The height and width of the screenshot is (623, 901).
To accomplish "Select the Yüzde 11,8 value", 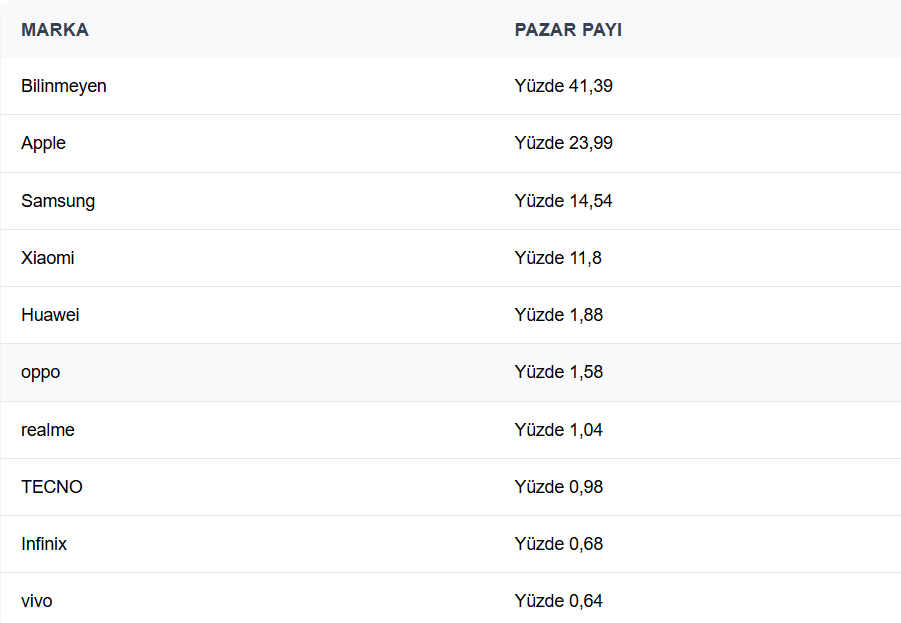I will [x=558, y=258].
